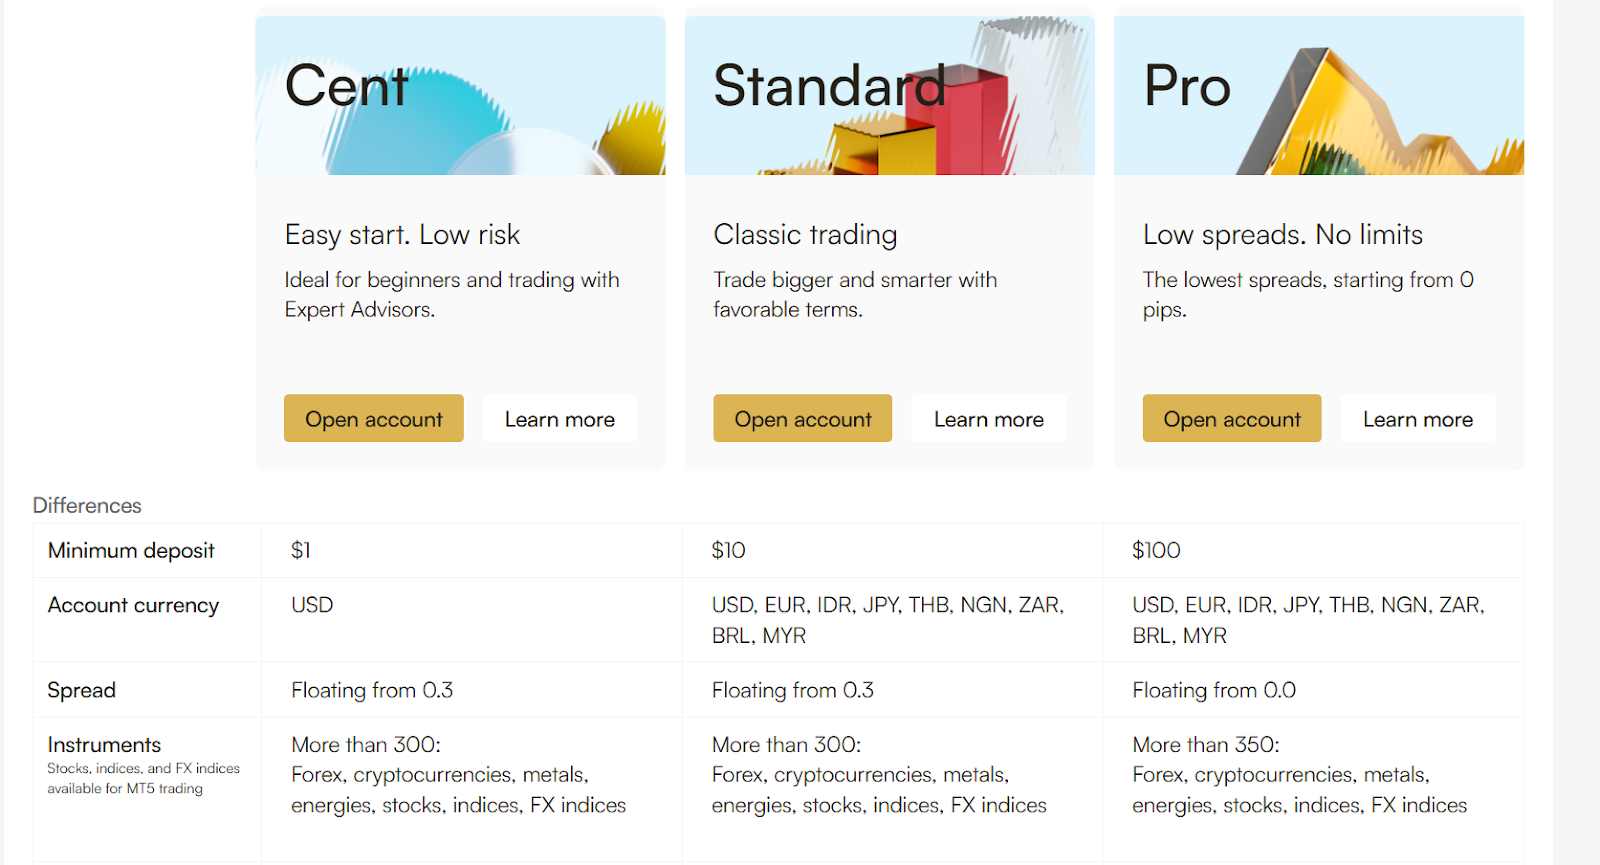This screenshot has height=865, width=1600.
Task: Open account for the Pro plan
Action: (1232, 418)
